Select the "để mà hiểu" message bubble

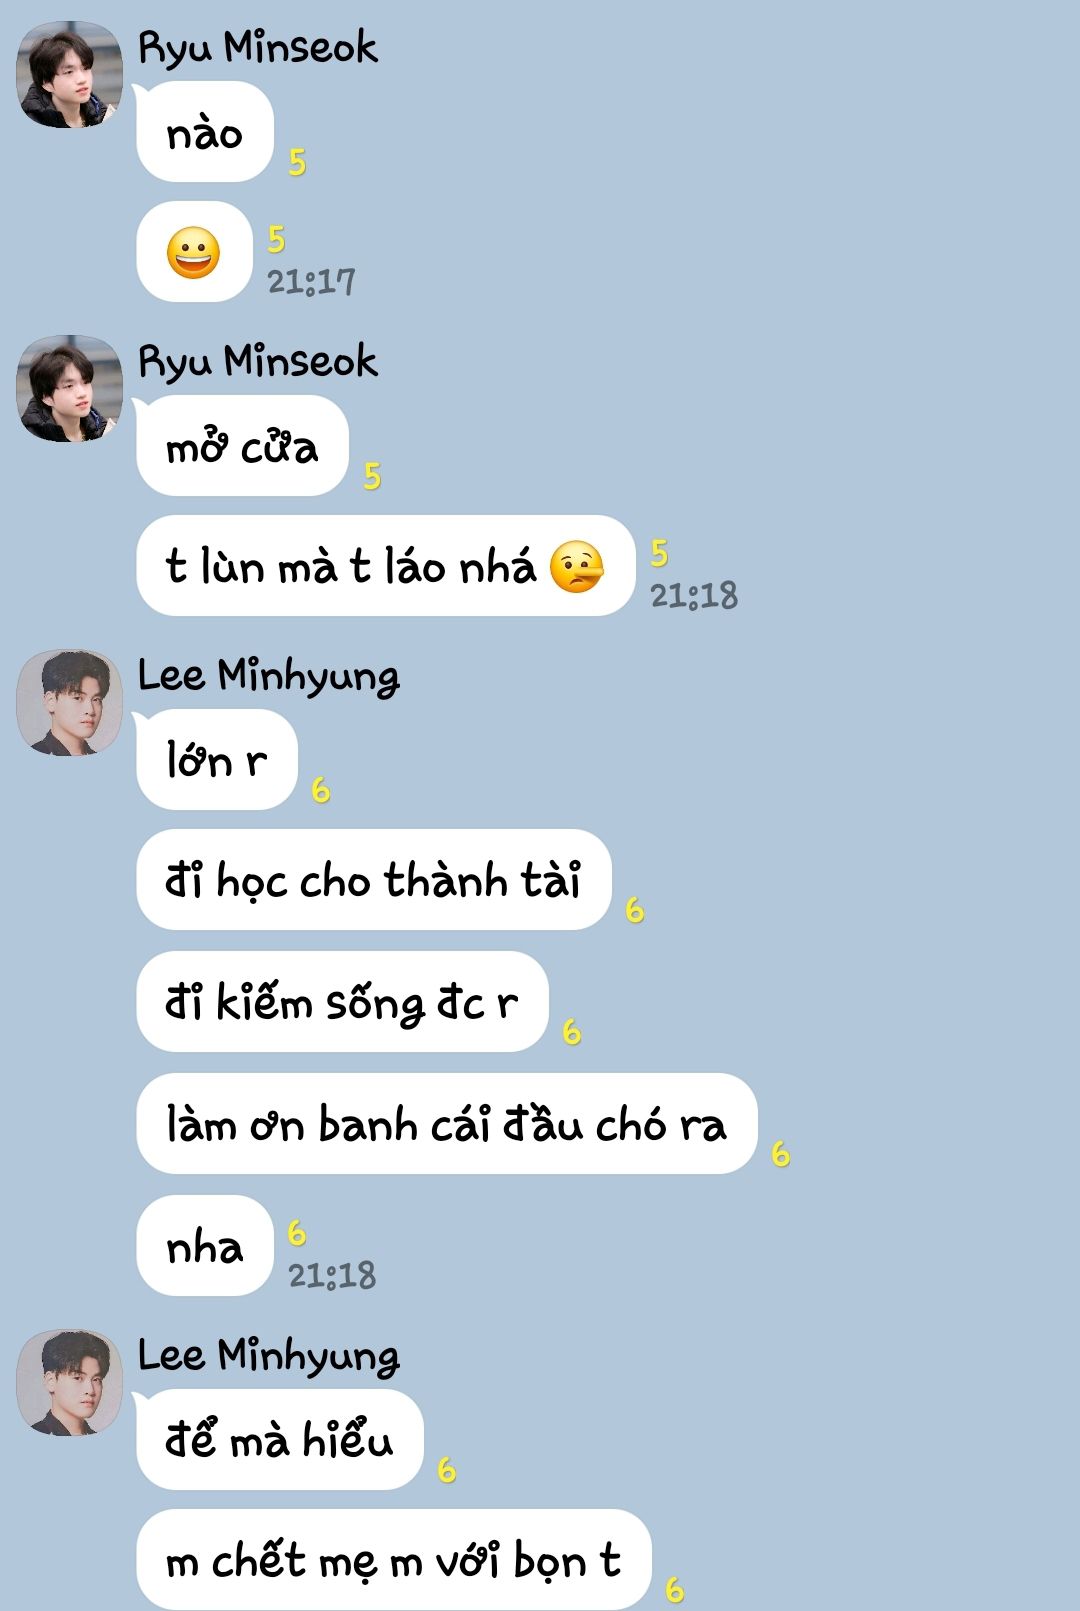pos(280,1440)
